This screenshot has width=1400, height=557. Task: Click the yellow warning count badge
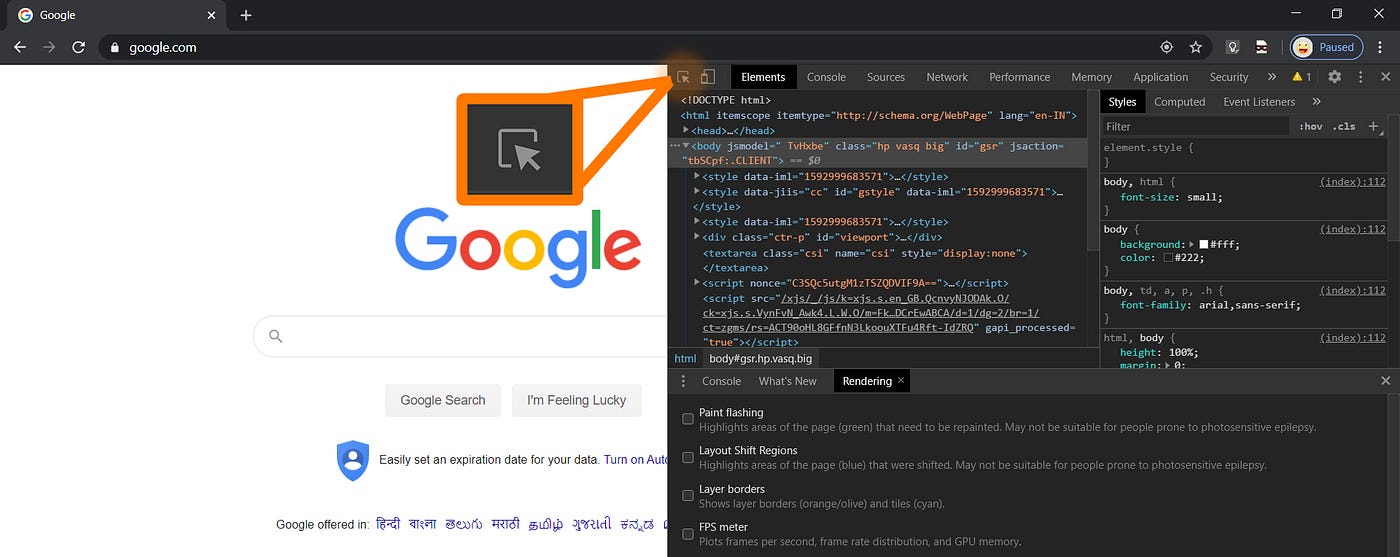[1301, 77]
